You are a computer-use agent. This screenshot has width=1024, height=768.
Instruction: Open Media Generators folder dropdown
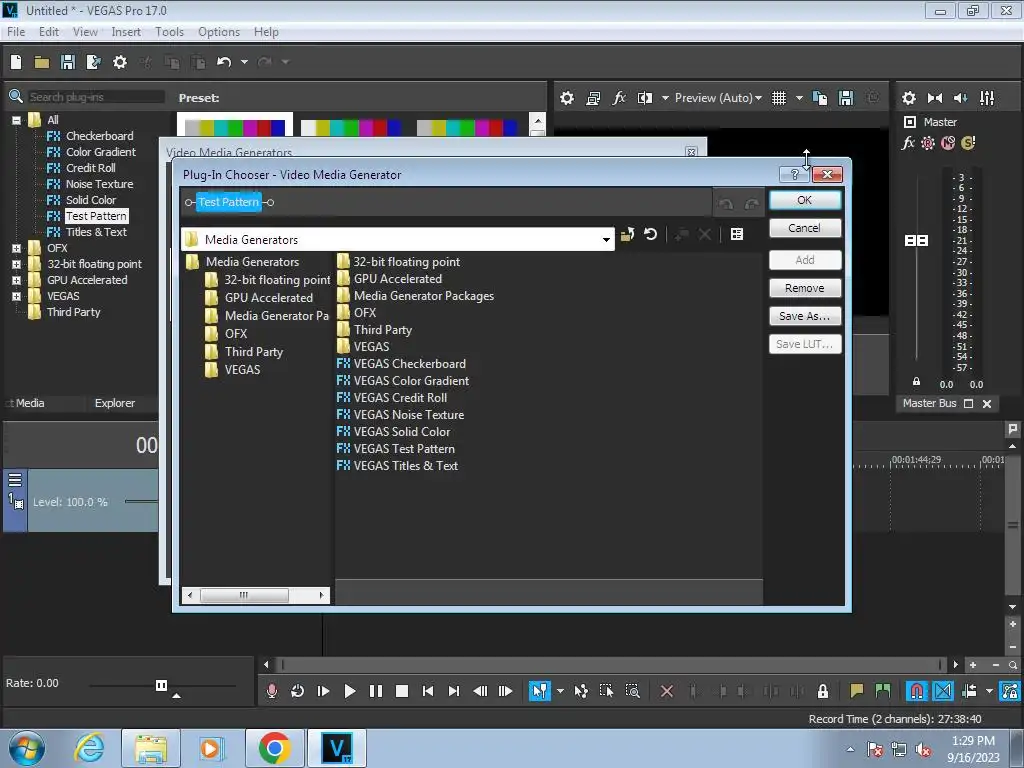click(606, 240)
